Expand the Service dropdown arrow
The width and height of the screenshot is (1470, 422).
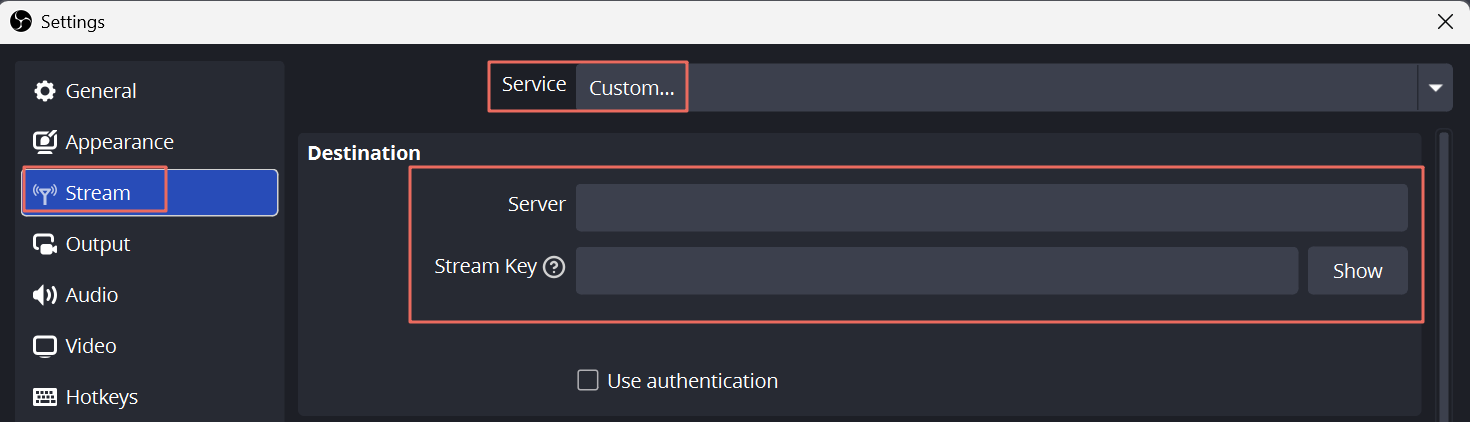coord(1435,88)
